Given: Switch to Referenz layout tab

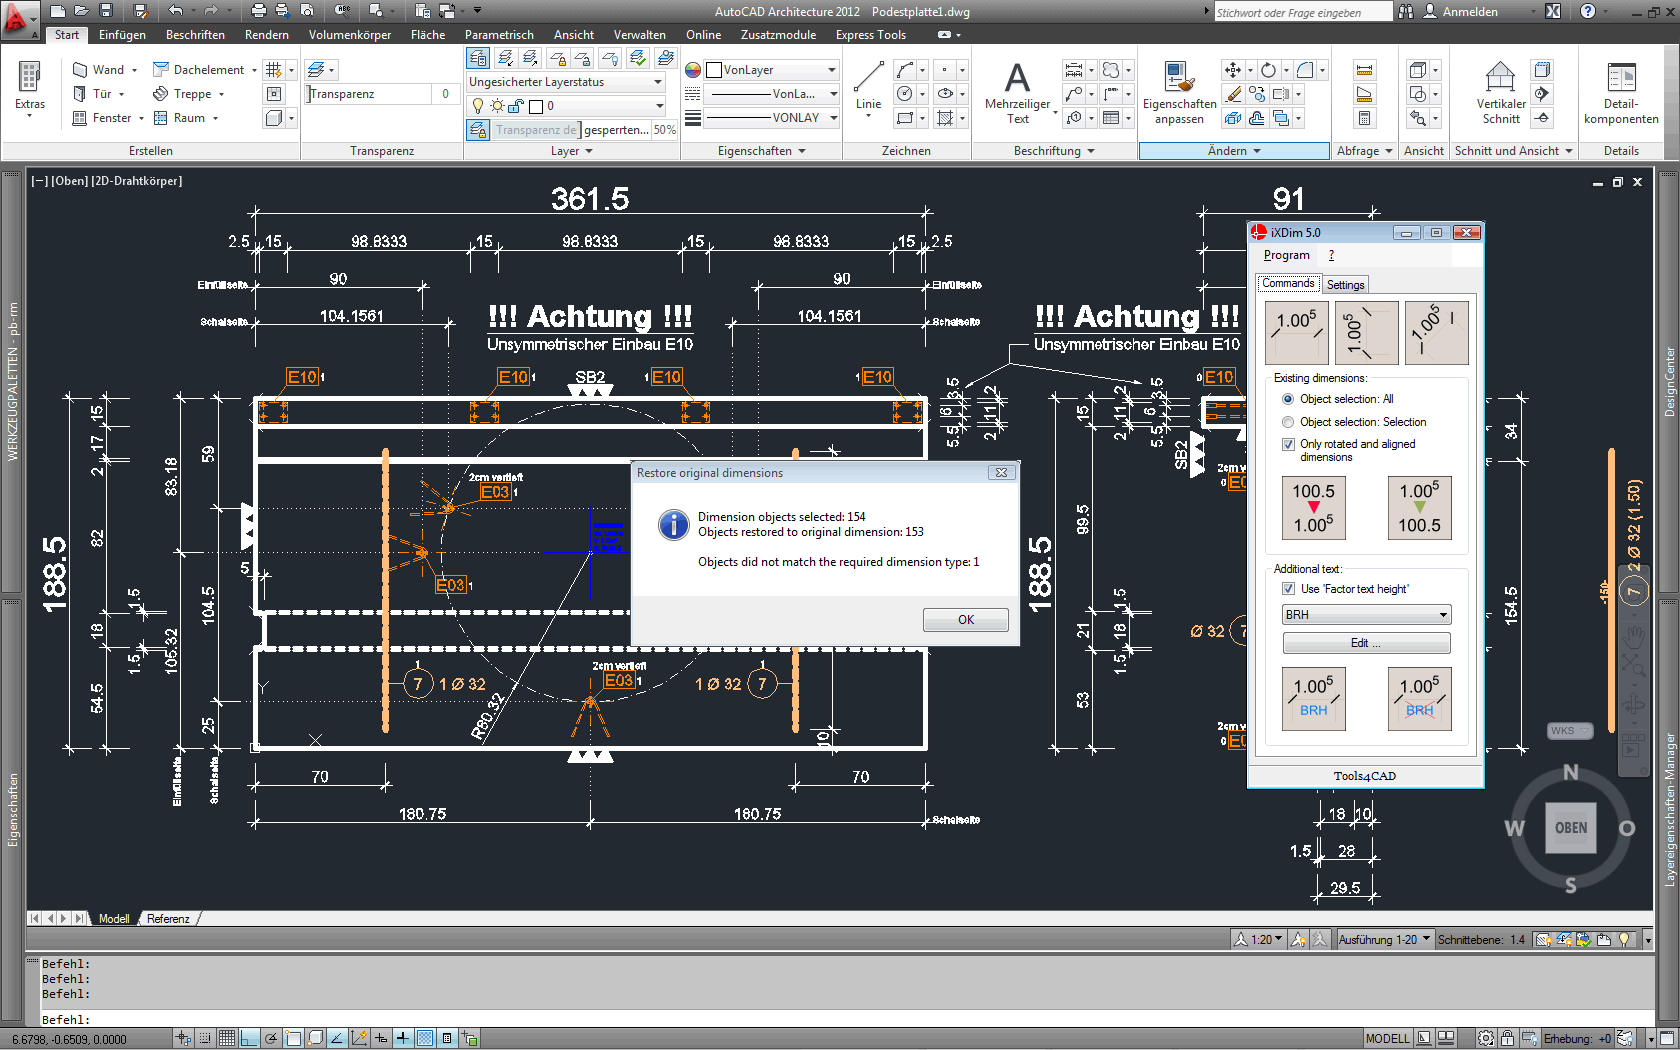Looking at the screenshot, I should click(x=168, y=919).
